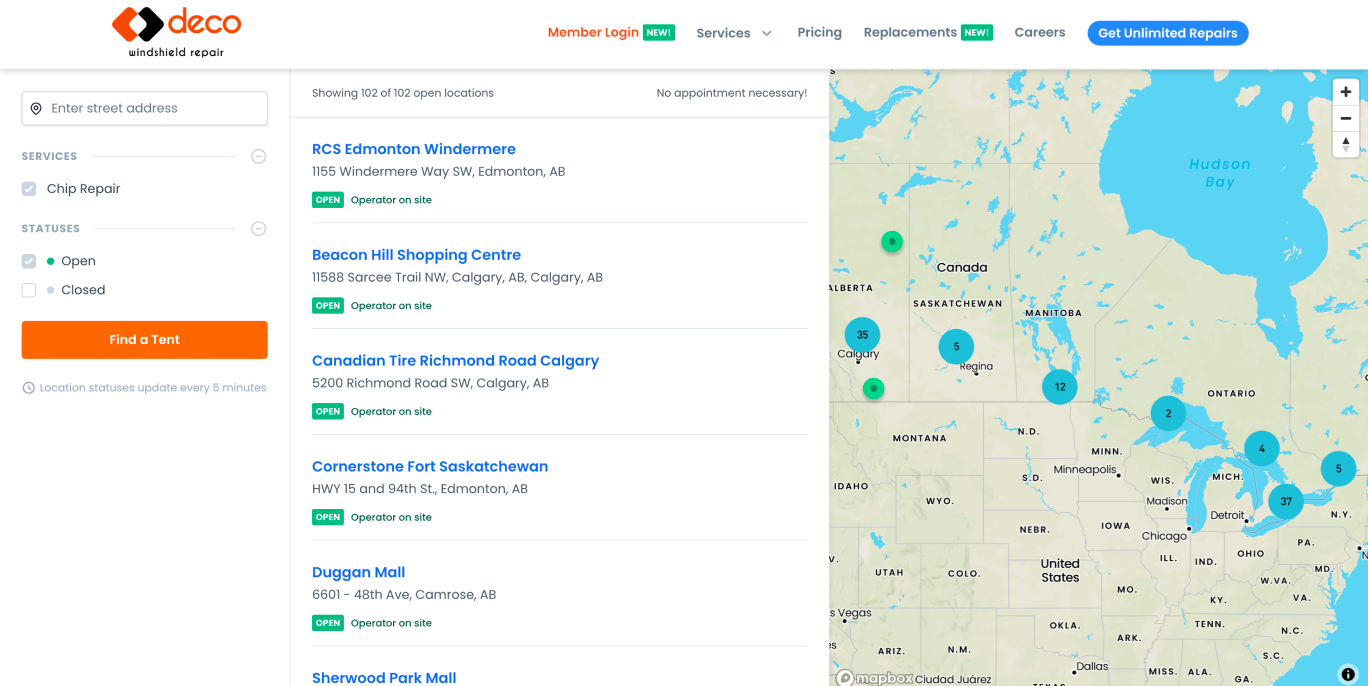Click the Deco windshield repair logo
The image size is (1368, 686).
[x=176, y=30]
